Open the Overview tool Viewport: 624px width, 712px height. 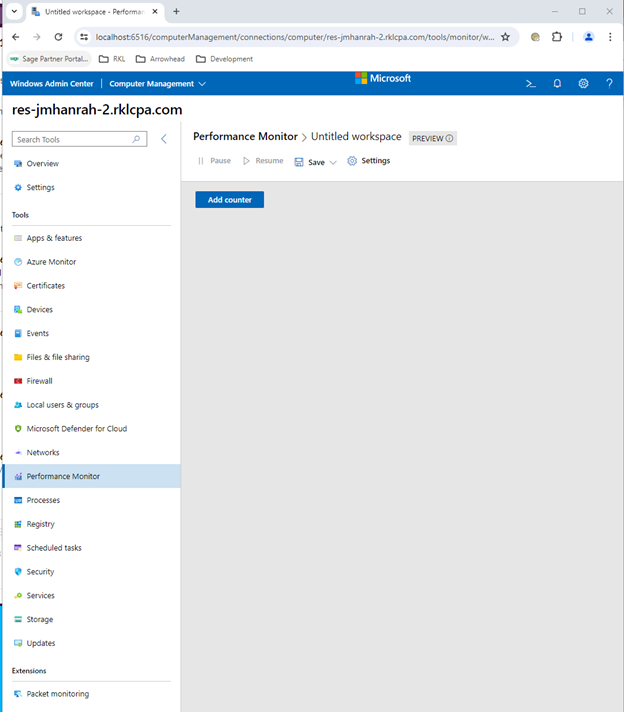[x=92, y=163]
